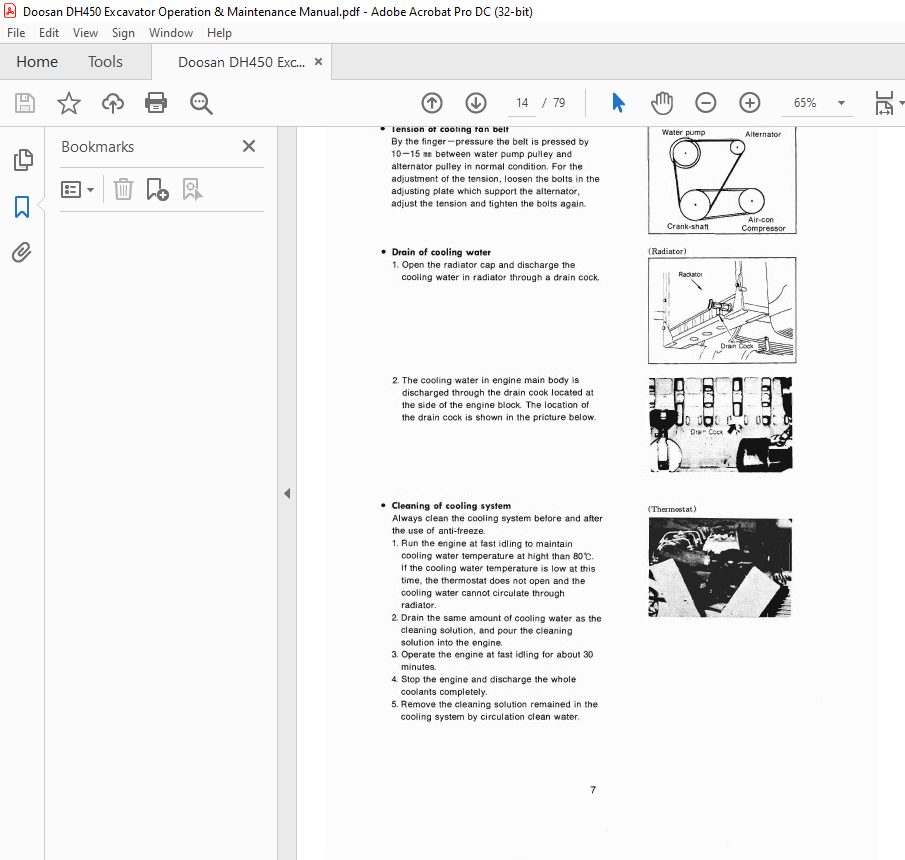
Task: Upload file to cloud icon
Action: pos(113,103)
